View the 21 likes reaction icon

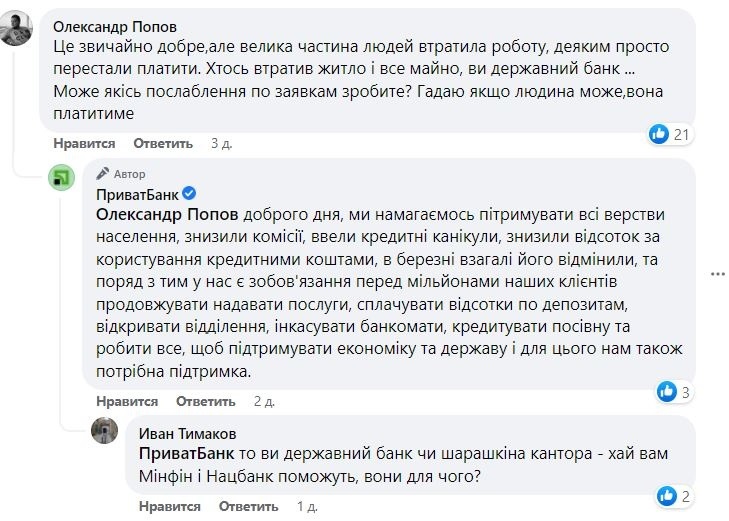[x=659, y=134]
